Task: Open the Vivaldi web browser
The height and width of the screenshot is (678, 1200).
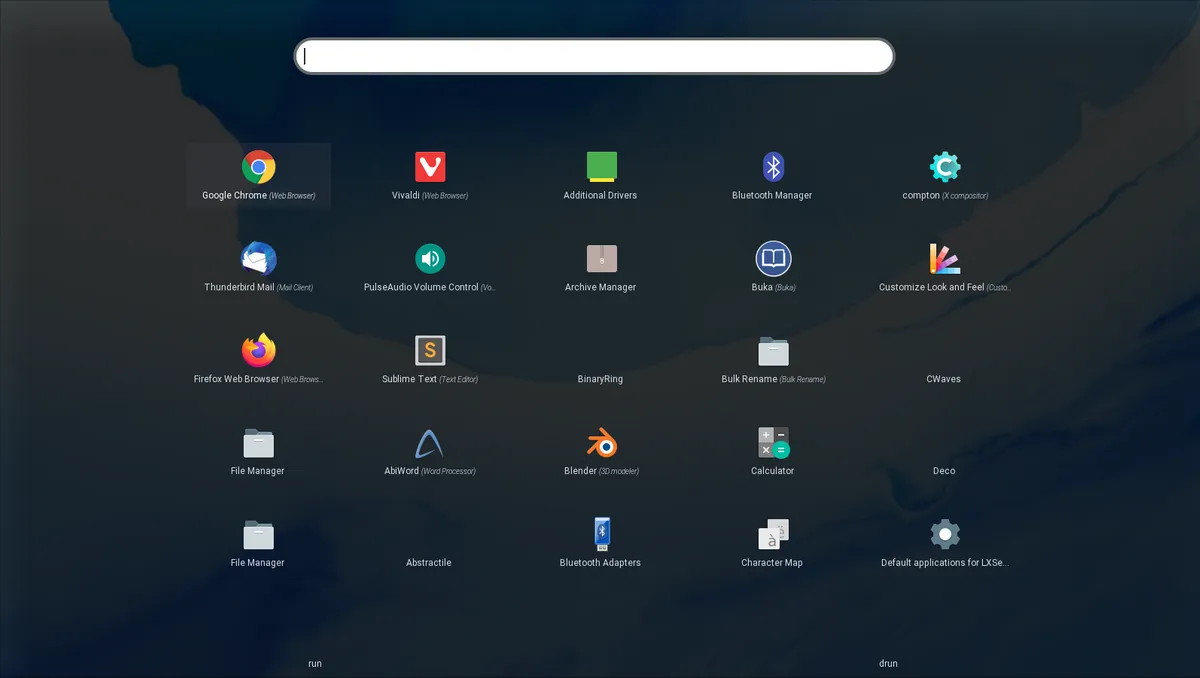Action: pos(430,176)
